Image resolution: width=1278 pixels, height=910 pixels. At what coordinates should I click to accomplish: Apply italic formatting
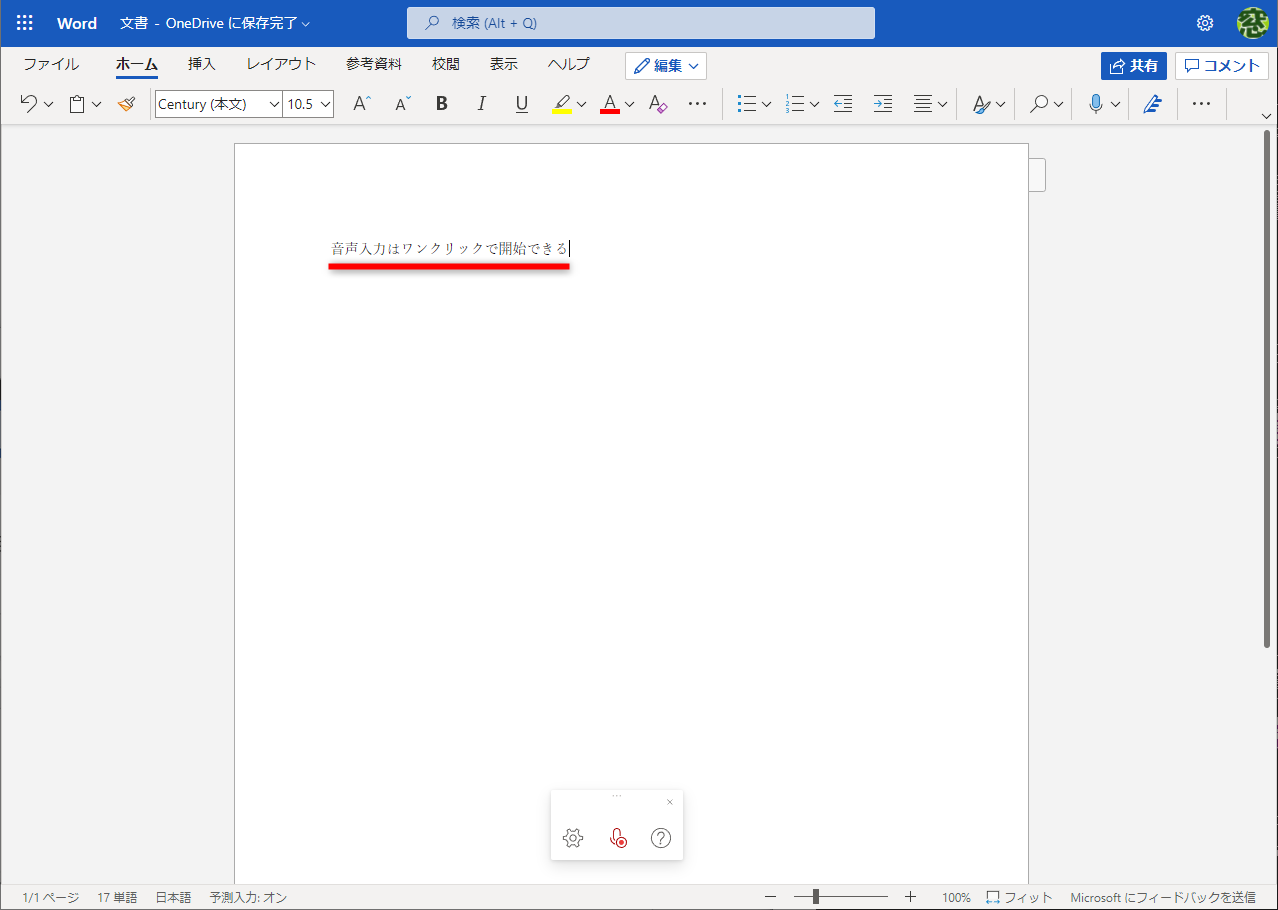(481, 103)
